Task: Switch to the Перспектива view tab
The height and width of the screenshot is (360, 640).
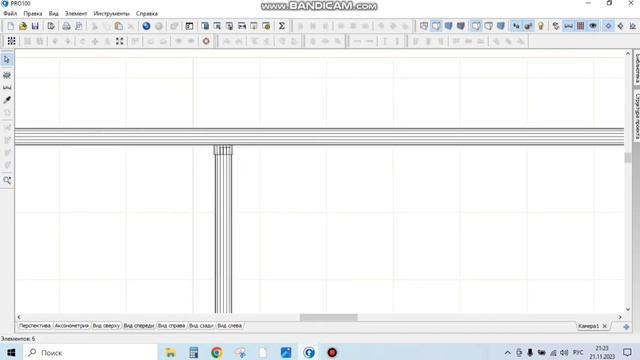Action: [35, 326]
